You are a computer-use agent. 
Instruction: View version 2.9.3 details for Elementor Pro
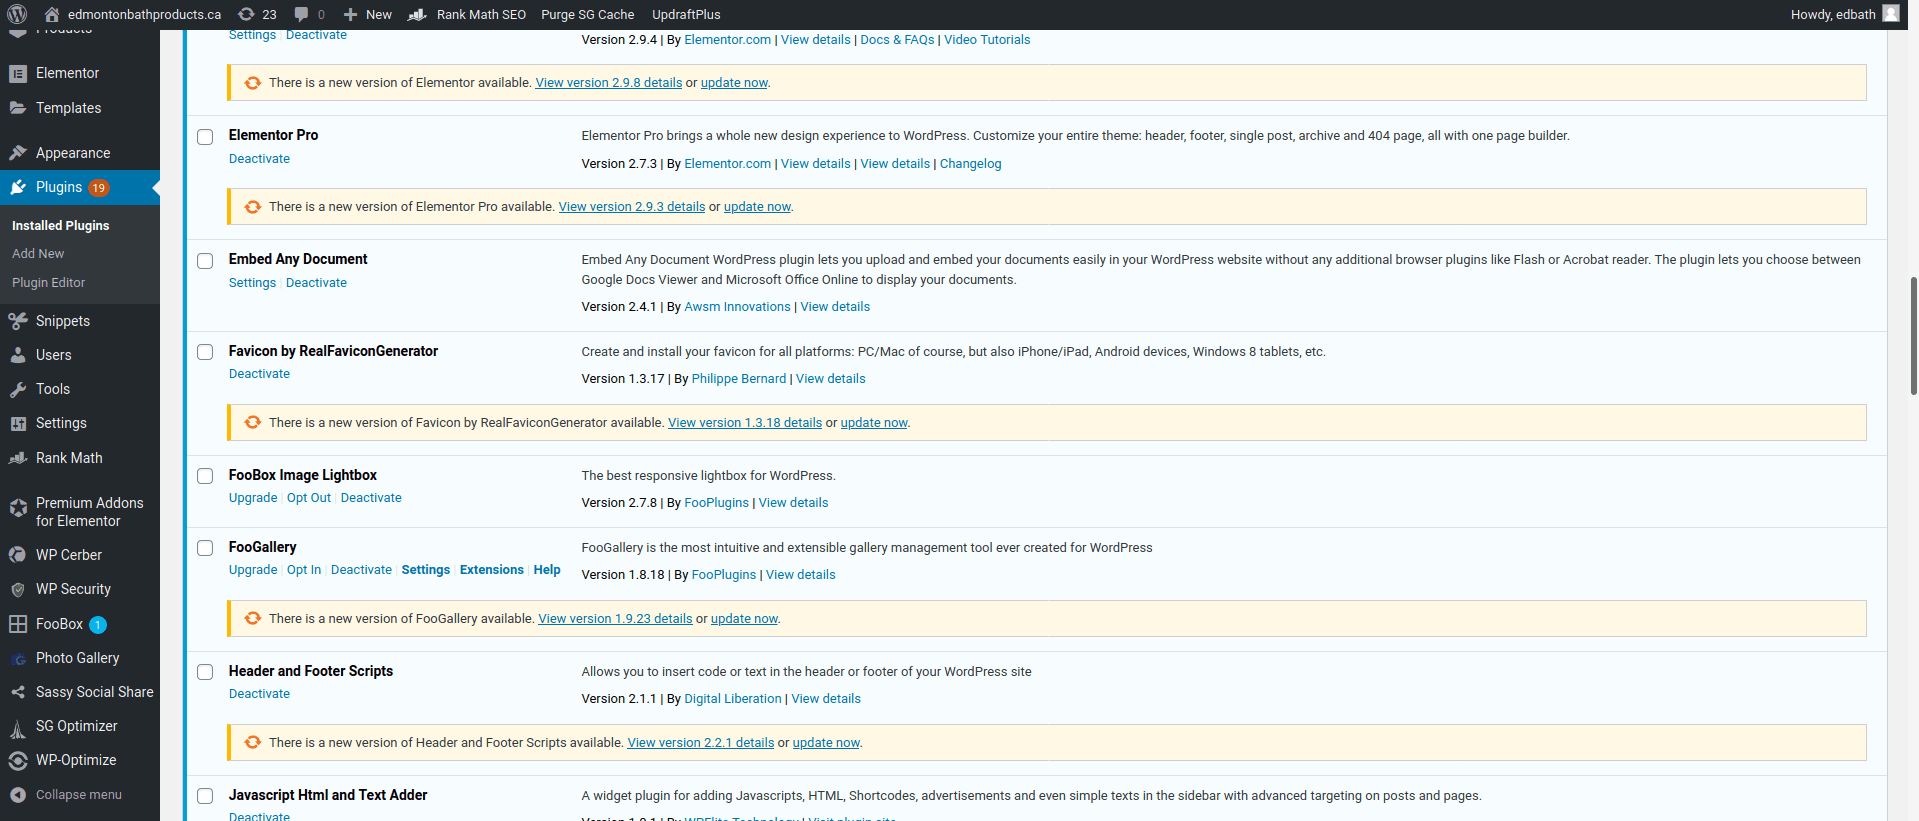pos(632,207)
